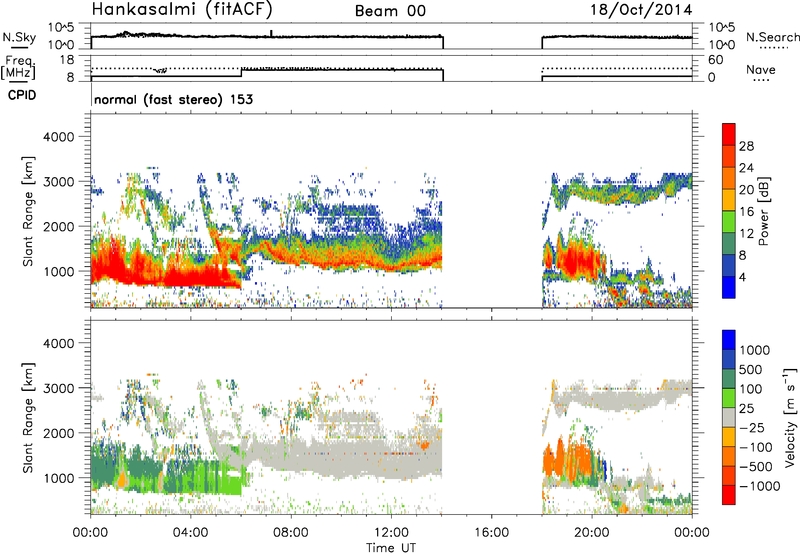Select the Beam 00 label

[x=390, y=11]
